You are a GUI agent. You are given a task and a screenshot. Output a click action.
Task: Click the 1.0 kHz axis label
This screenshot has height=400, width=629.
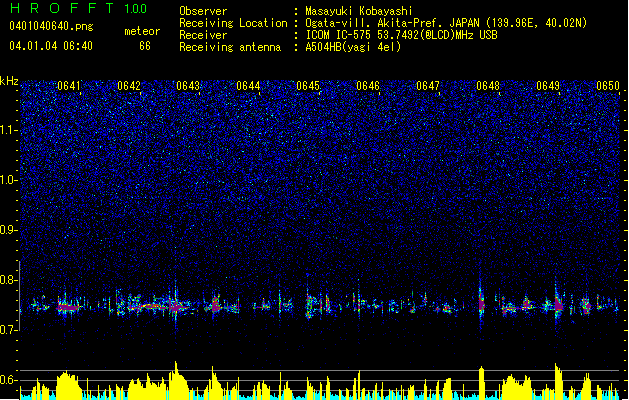(9, 180)
